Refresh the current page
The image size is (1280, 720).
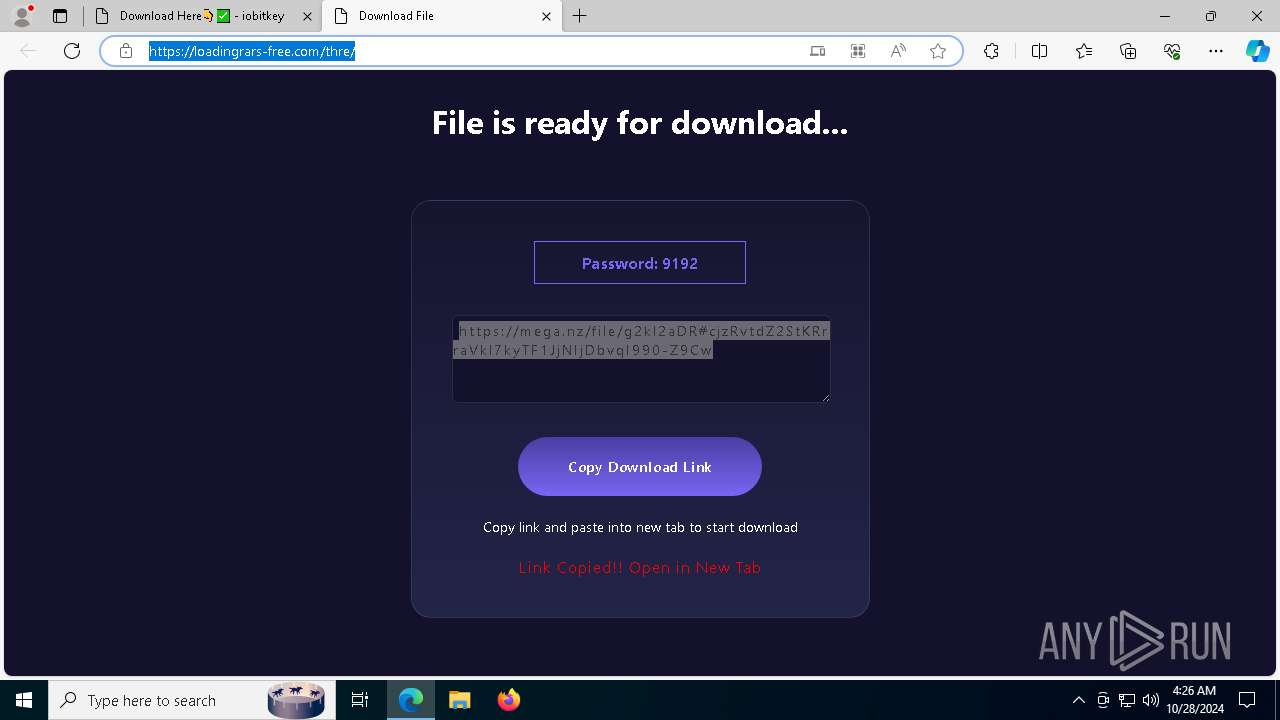click(72, 51)
